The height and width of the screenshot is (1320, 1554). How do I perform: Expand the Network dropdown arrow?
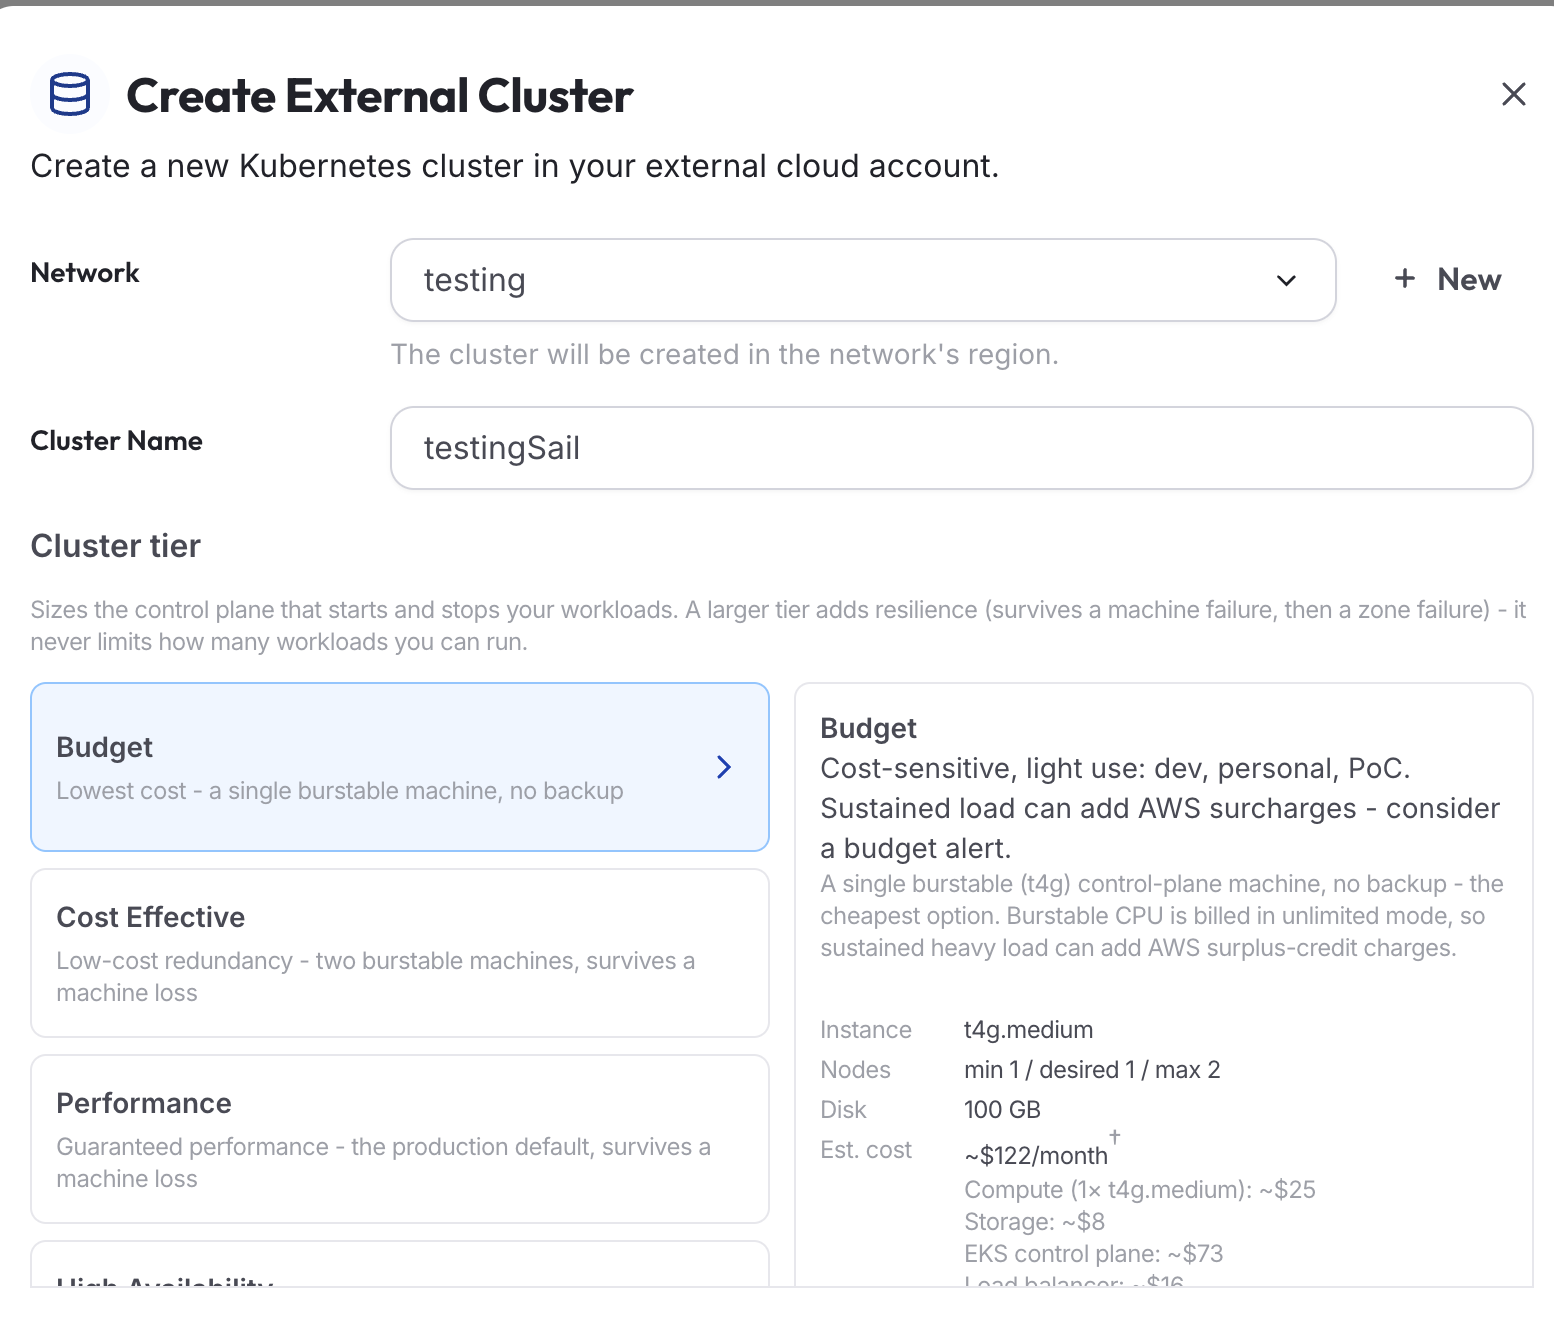1286,281
